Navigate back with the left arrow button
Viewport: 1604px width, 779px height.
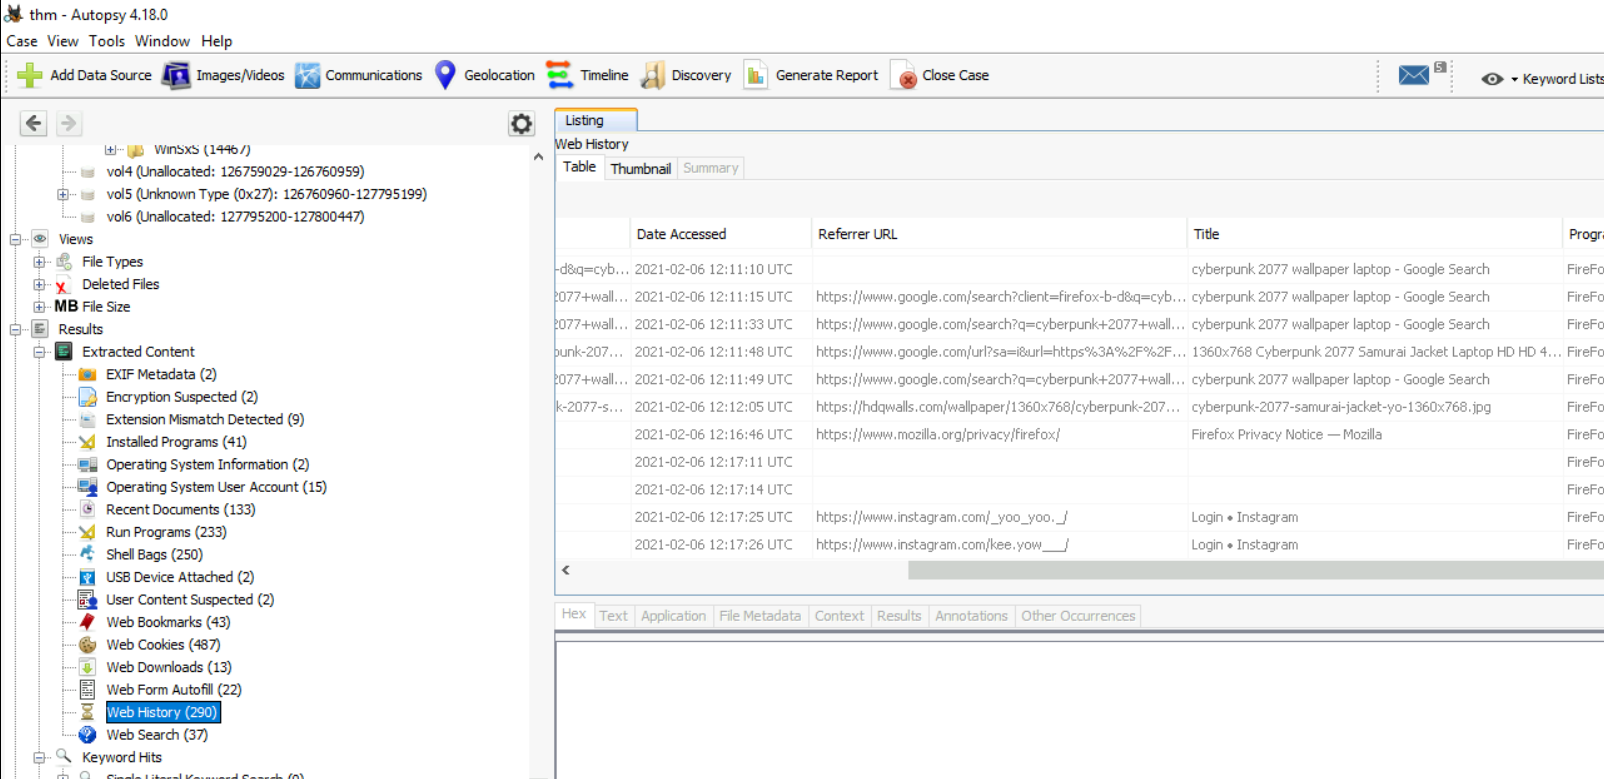[x=34, y=123]
